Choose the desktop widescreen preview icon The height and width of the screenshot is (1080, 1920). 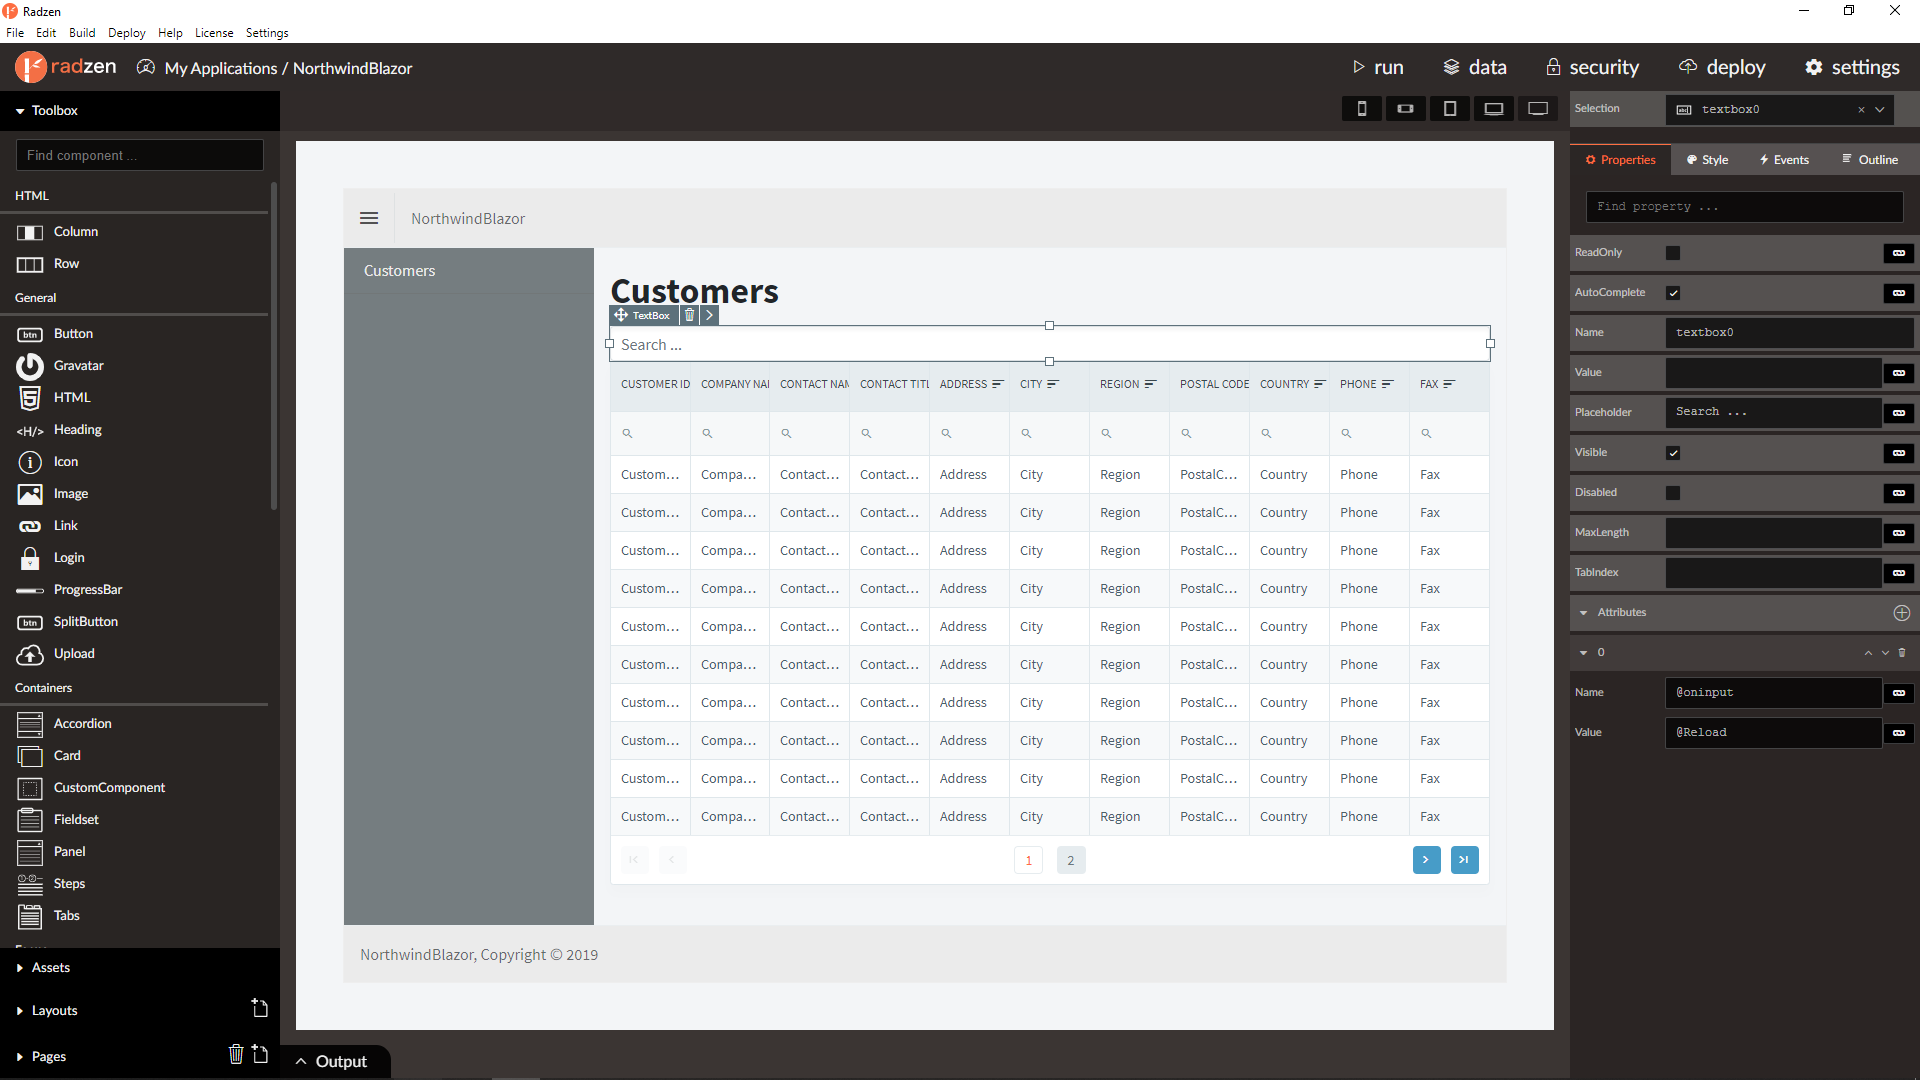1538,109
